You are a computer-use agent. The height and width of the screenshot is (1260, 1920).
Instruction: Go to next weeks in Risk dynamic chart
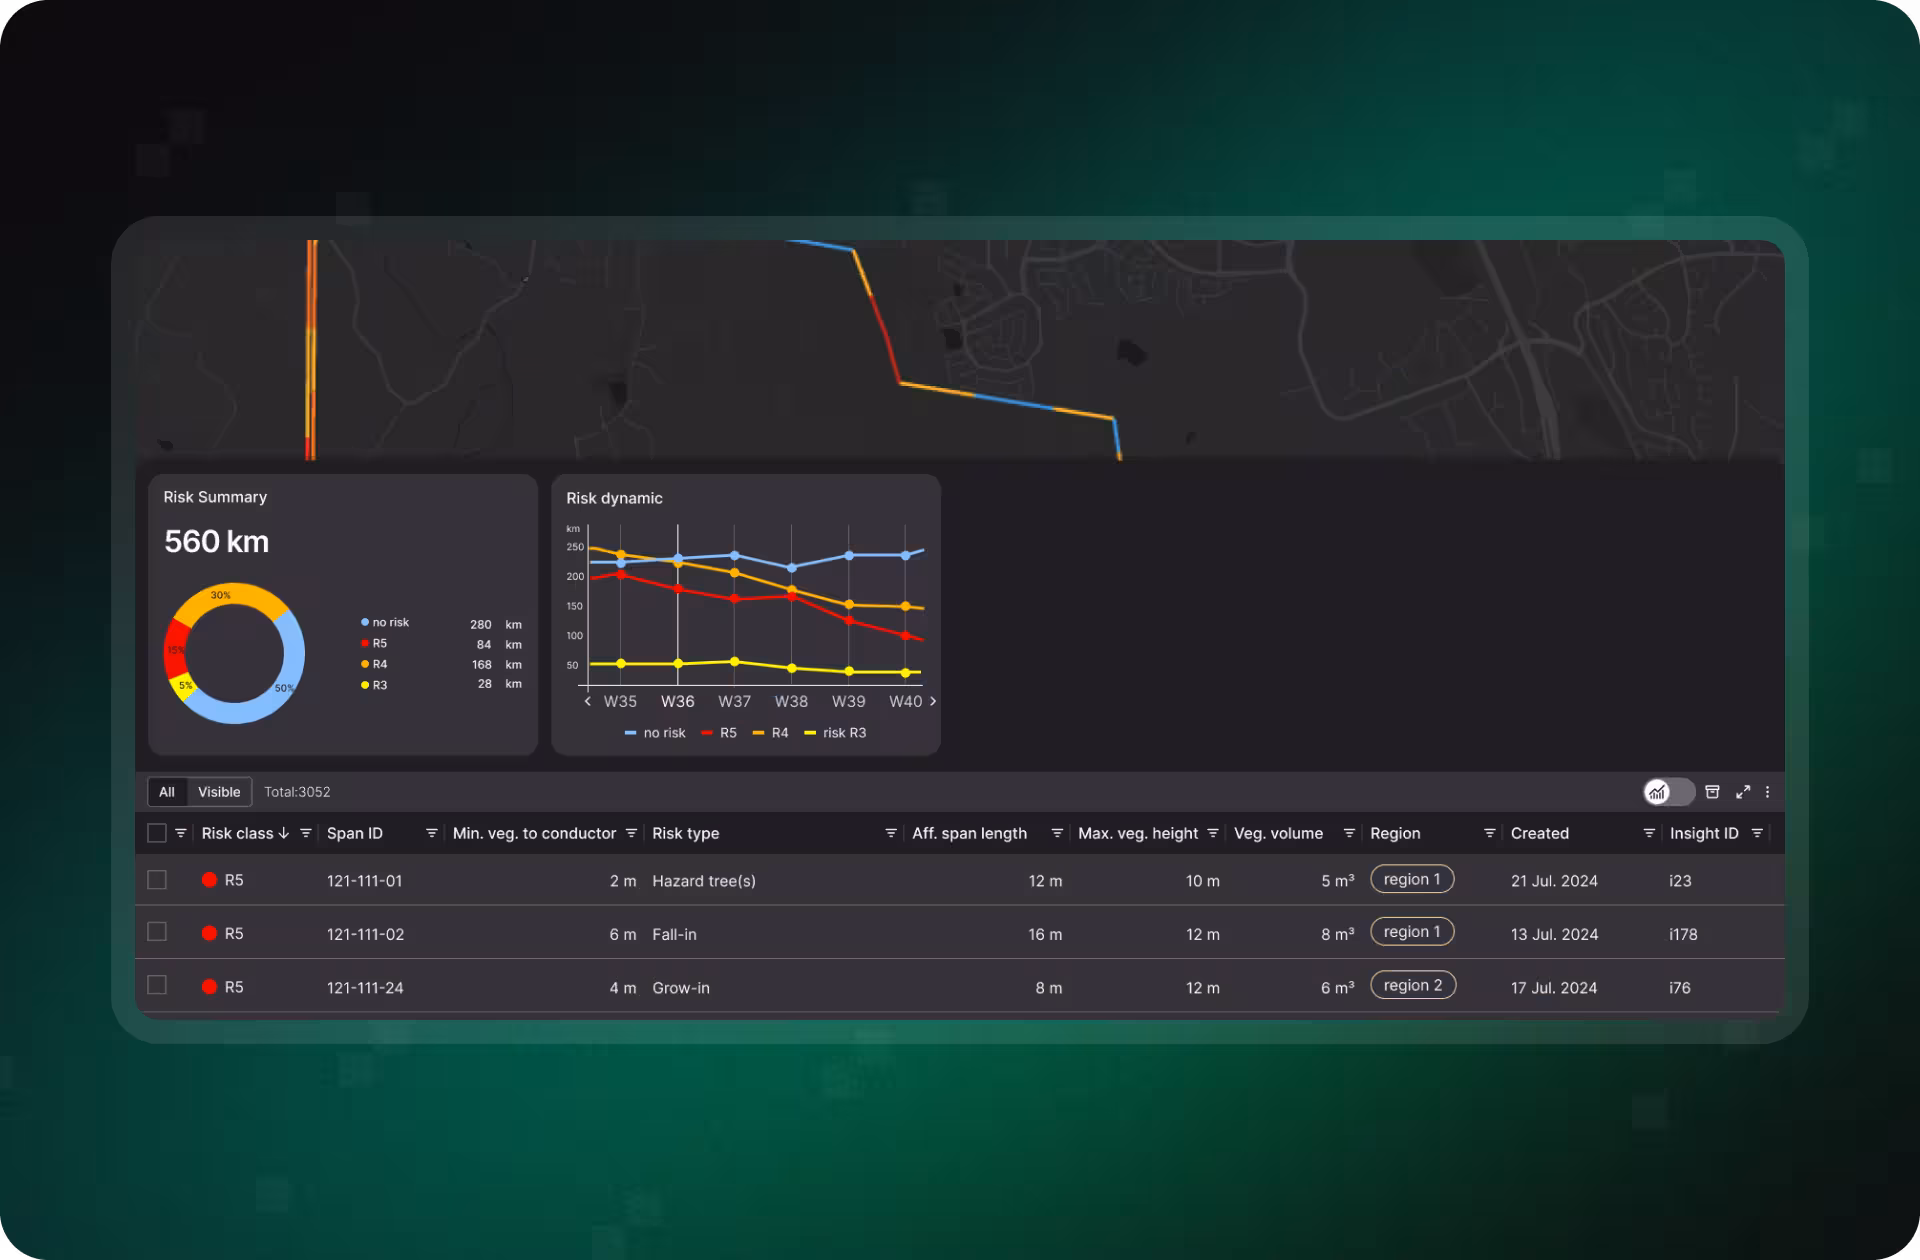tap(933, 701)
